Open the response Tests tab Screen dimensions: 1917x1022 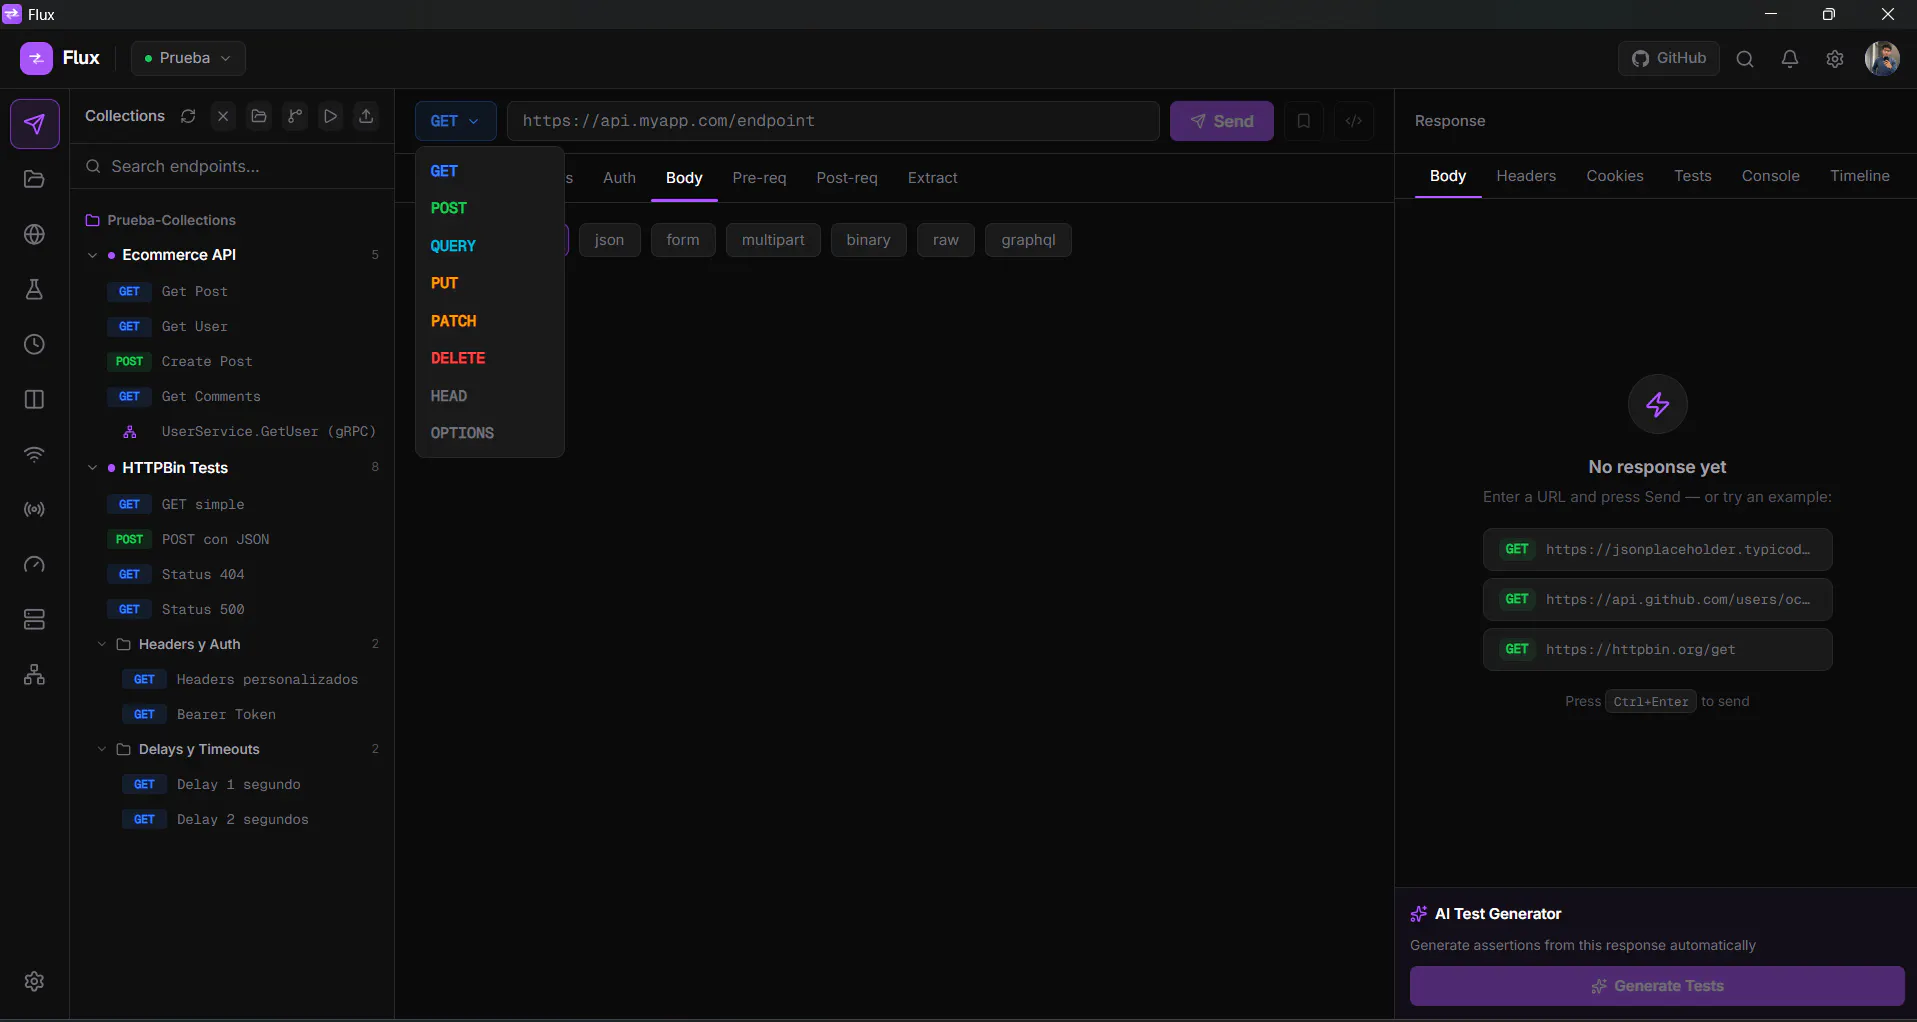(1693, 176)
